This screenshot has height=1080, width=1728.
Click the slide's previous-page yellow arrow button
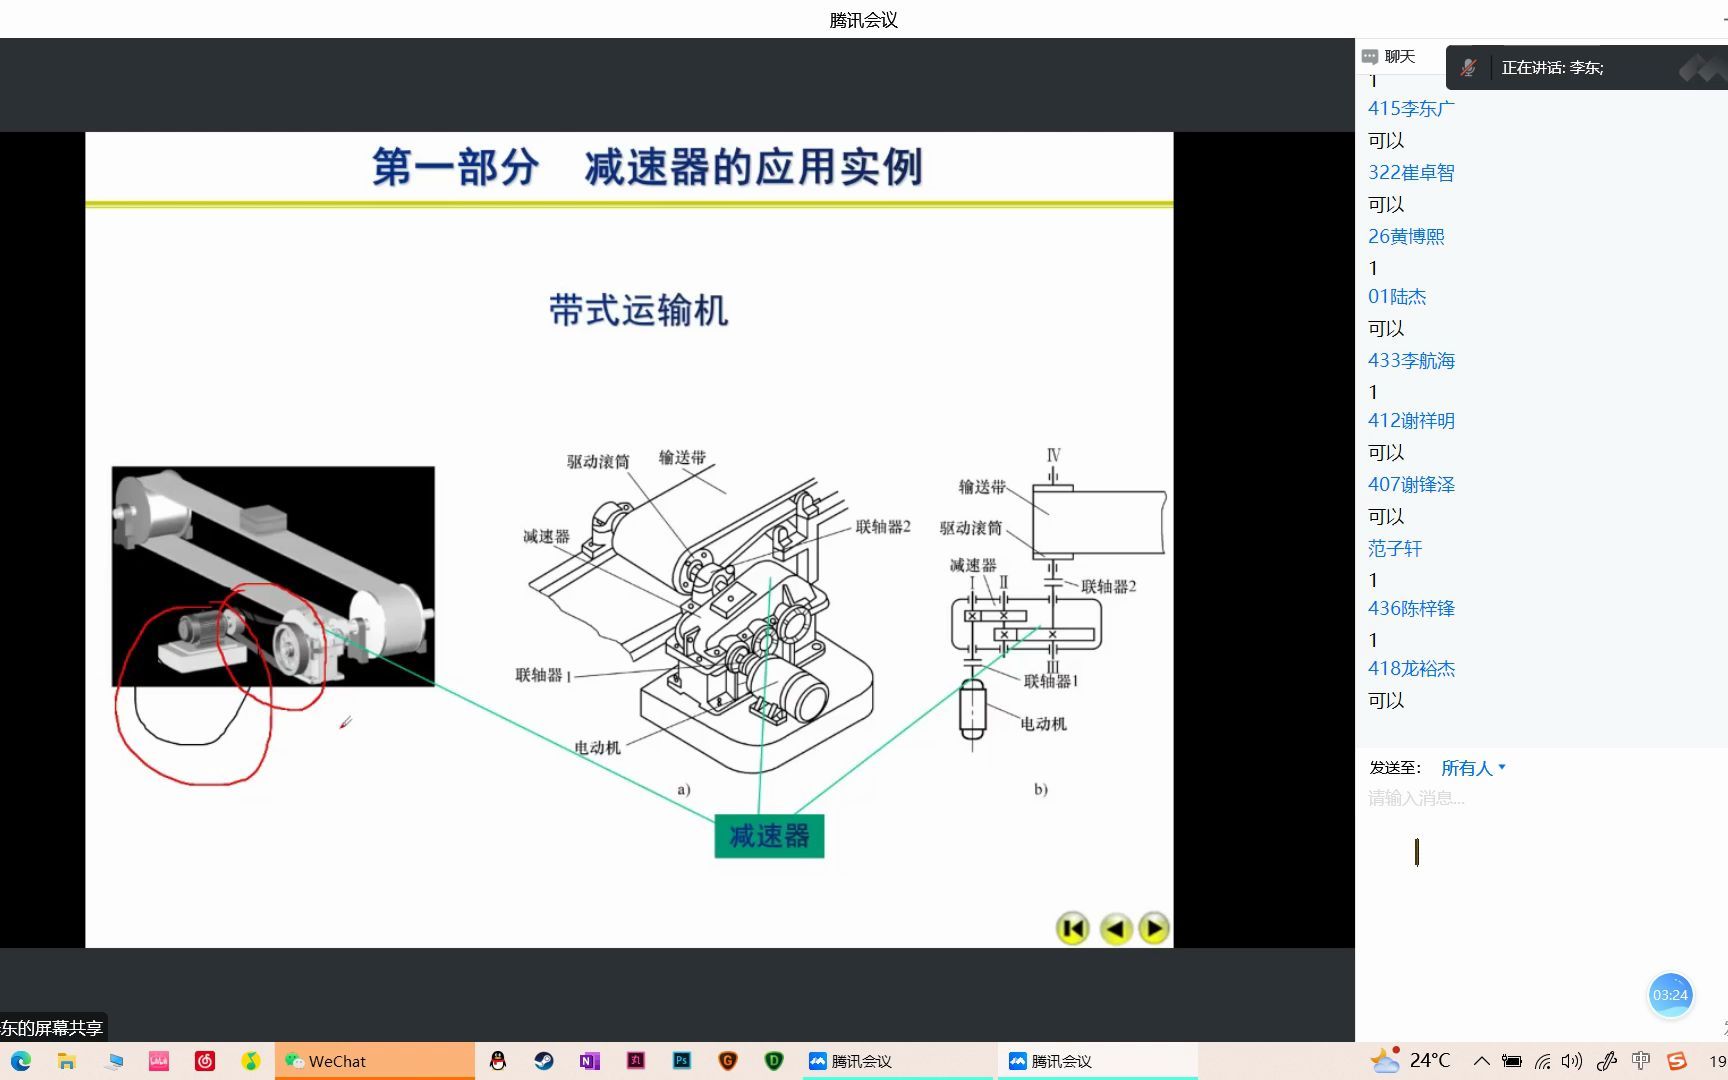tap(1116, 929)
